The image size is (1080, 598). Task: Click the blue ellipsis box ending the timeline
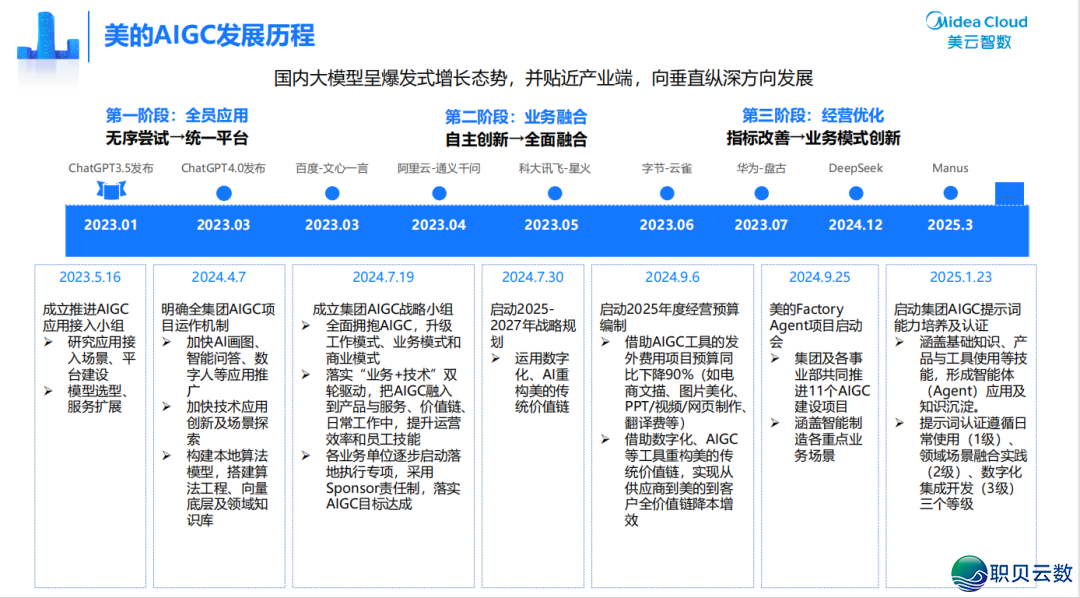click(x=1009, y=194)
